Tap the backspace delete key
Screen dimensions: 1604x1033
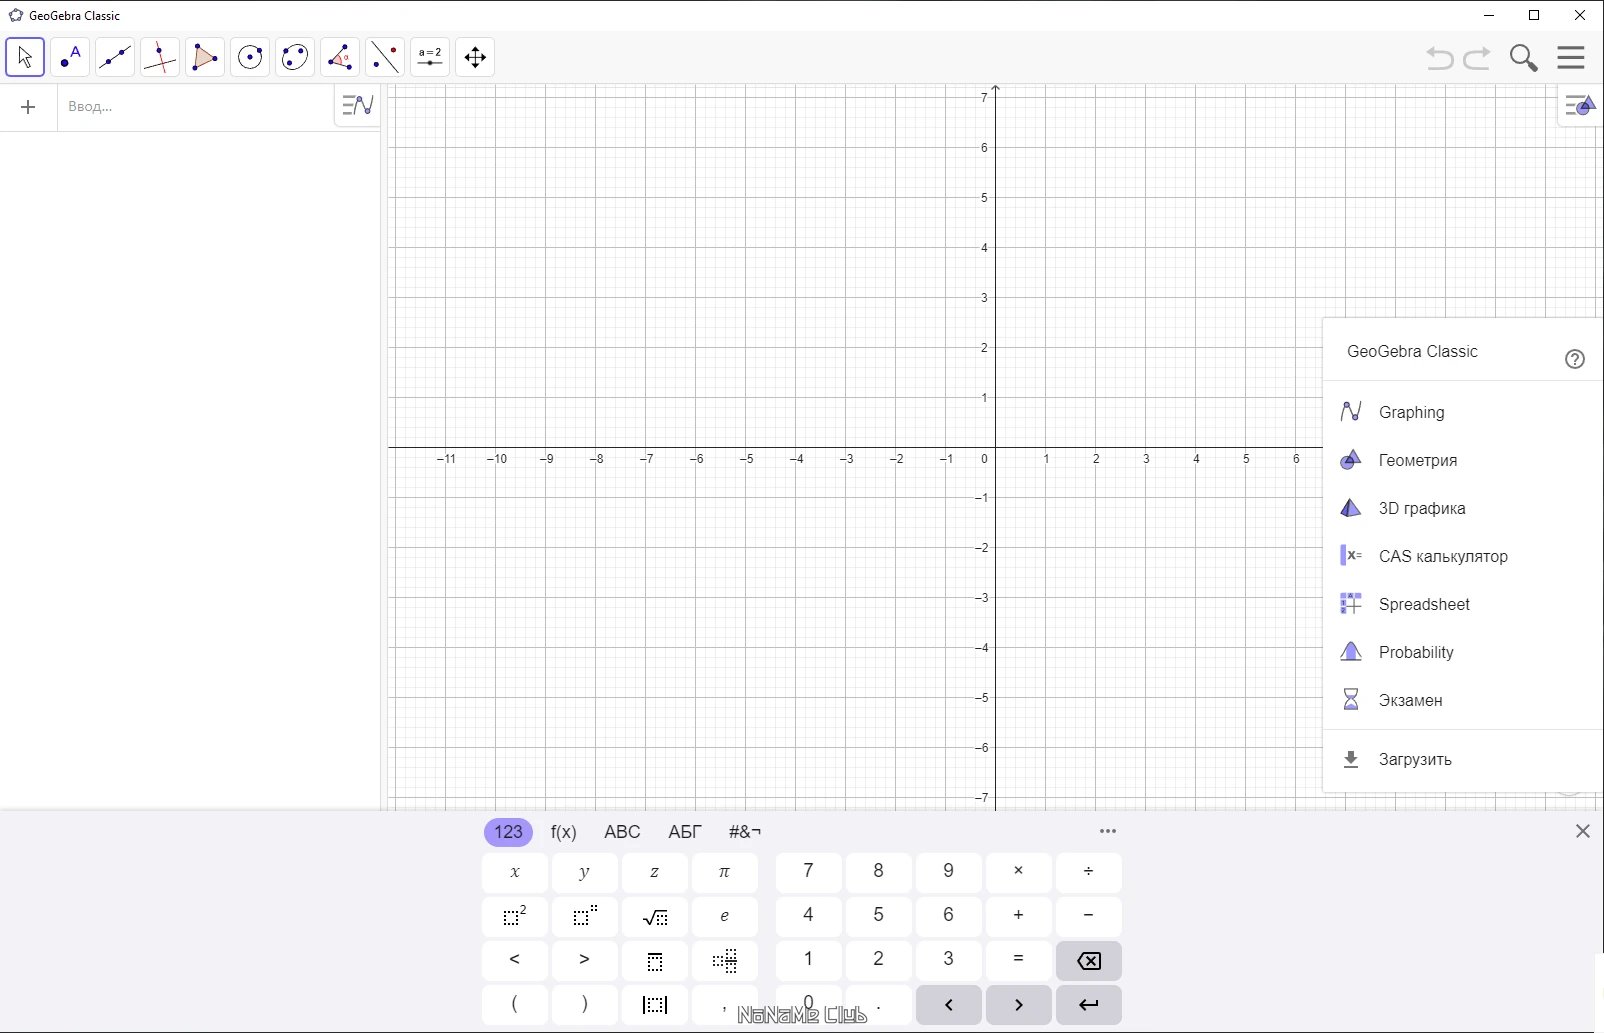click(x=1089, y=960)
